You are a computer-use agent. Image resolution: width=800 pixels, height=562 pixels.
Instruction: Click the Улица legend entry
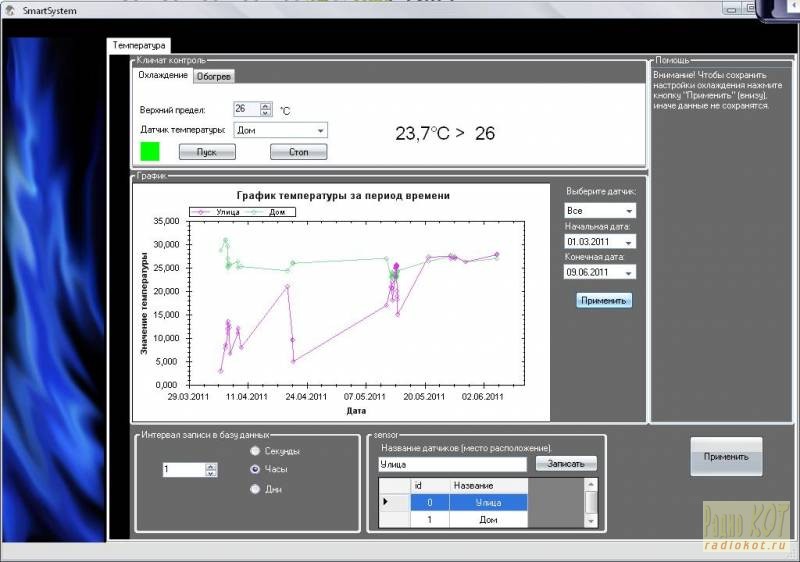click(216, 212)
